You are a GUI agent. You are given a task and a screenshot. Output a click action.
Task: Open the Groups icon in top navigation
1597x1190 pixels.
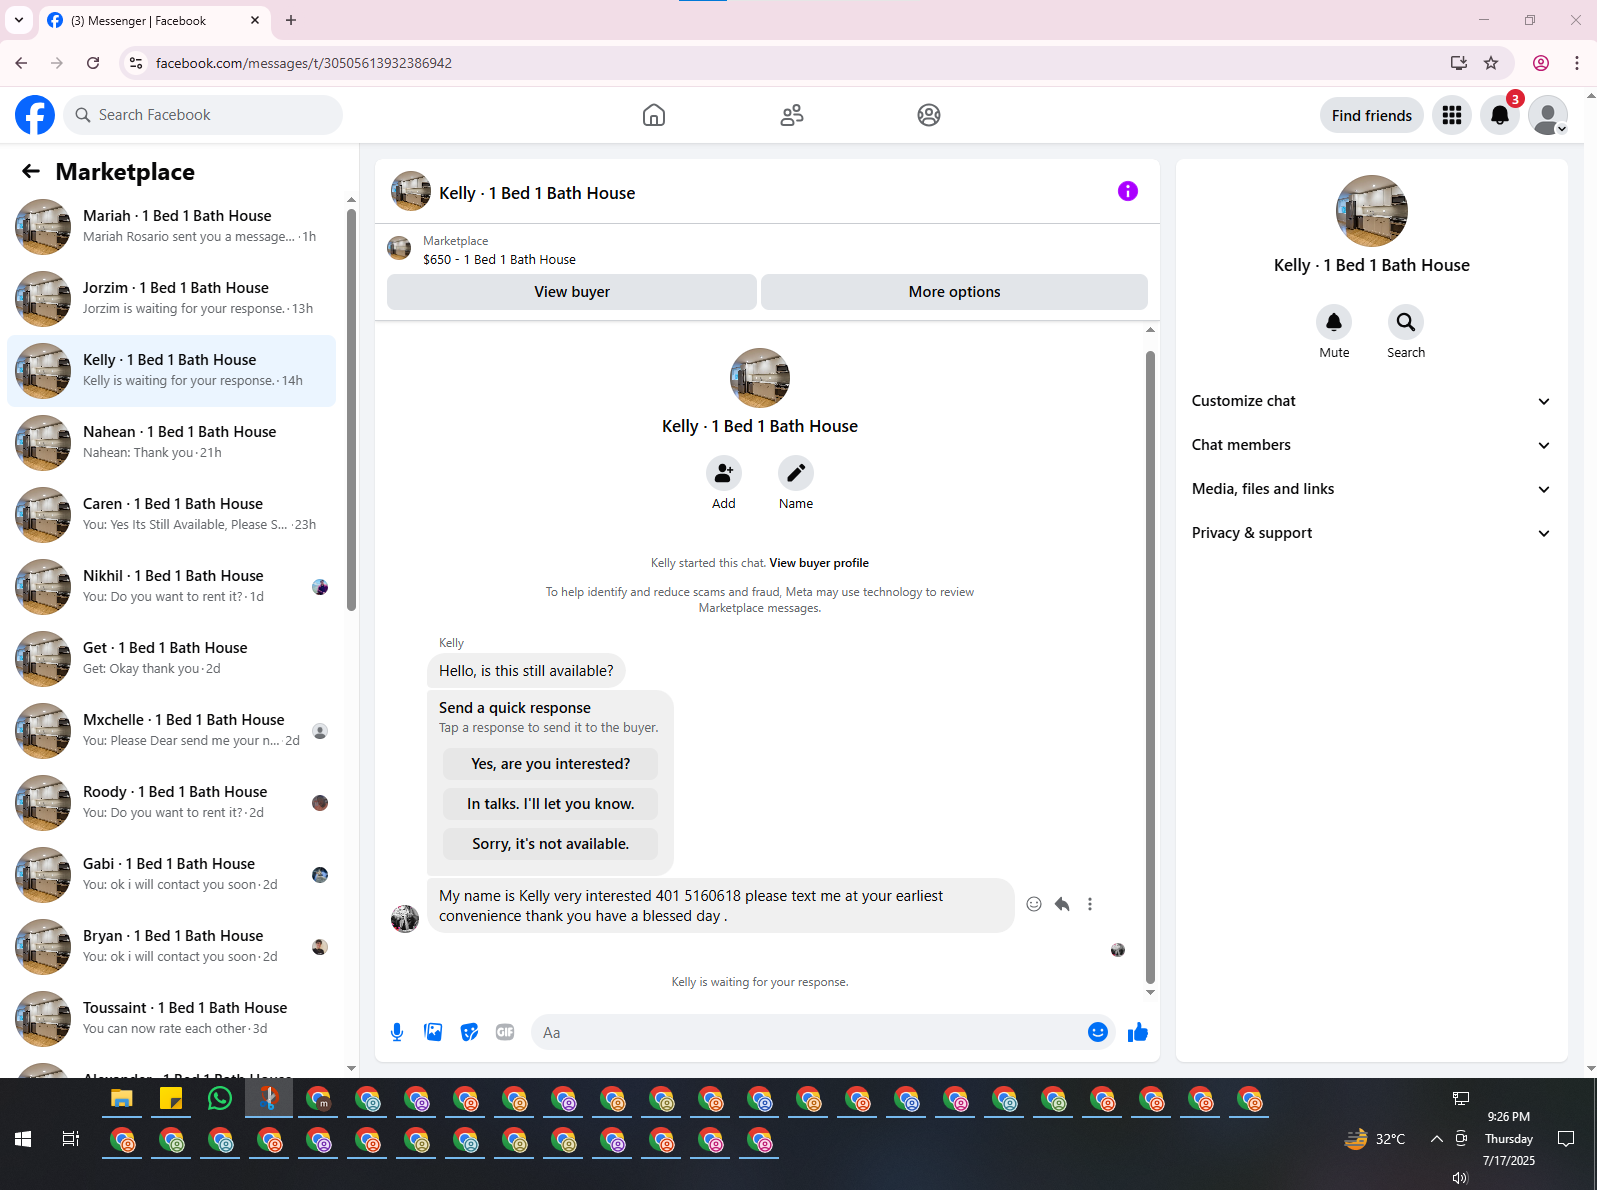tap(929, 115)
